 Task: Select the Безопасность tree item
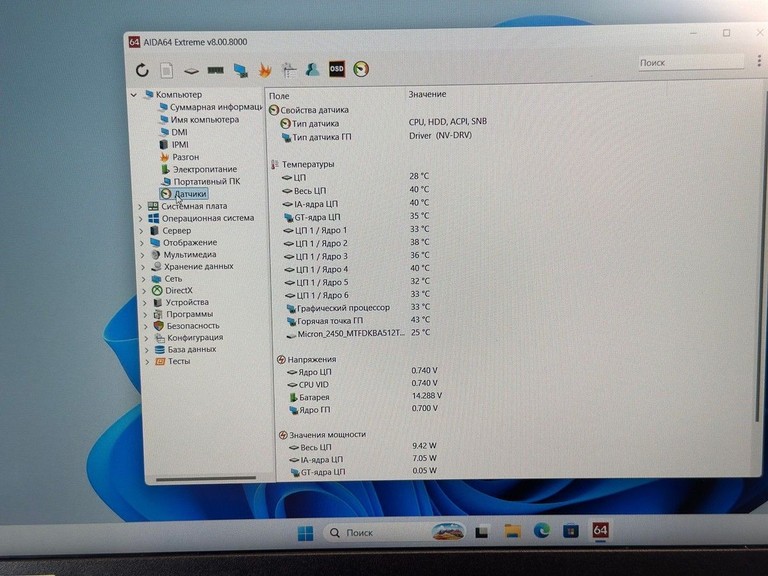[x=187, y=326]
